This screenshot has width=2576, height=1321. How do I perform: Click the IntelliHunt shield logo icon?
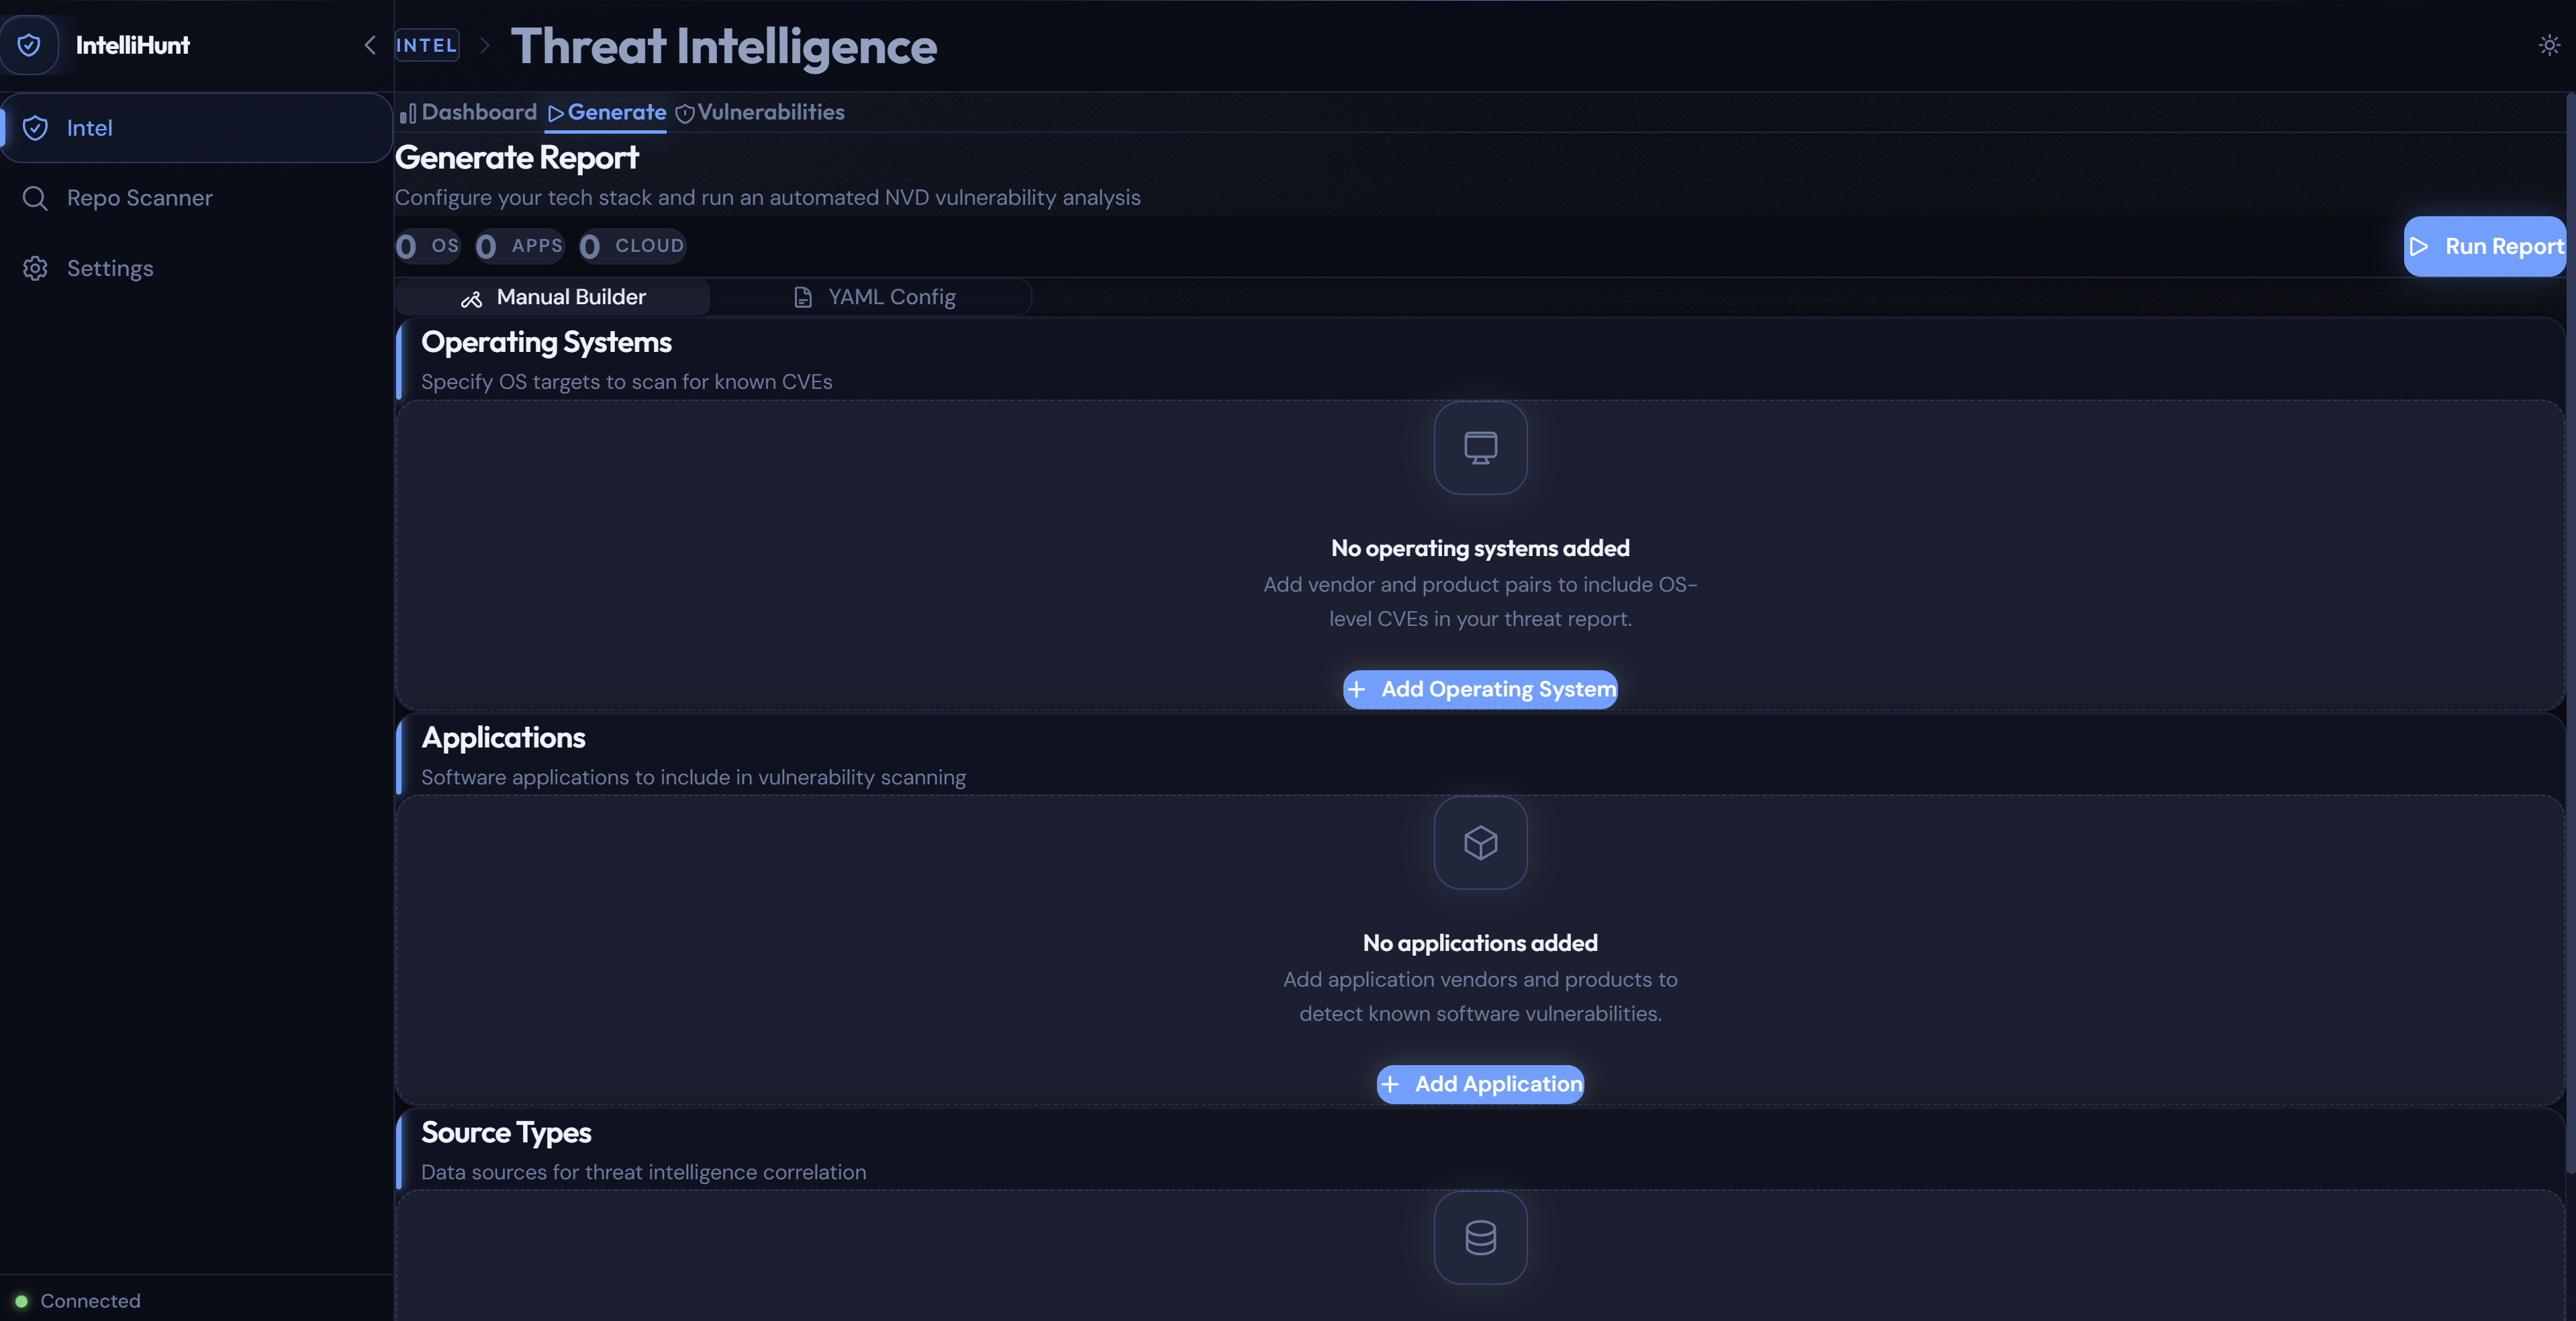(30, 45)
